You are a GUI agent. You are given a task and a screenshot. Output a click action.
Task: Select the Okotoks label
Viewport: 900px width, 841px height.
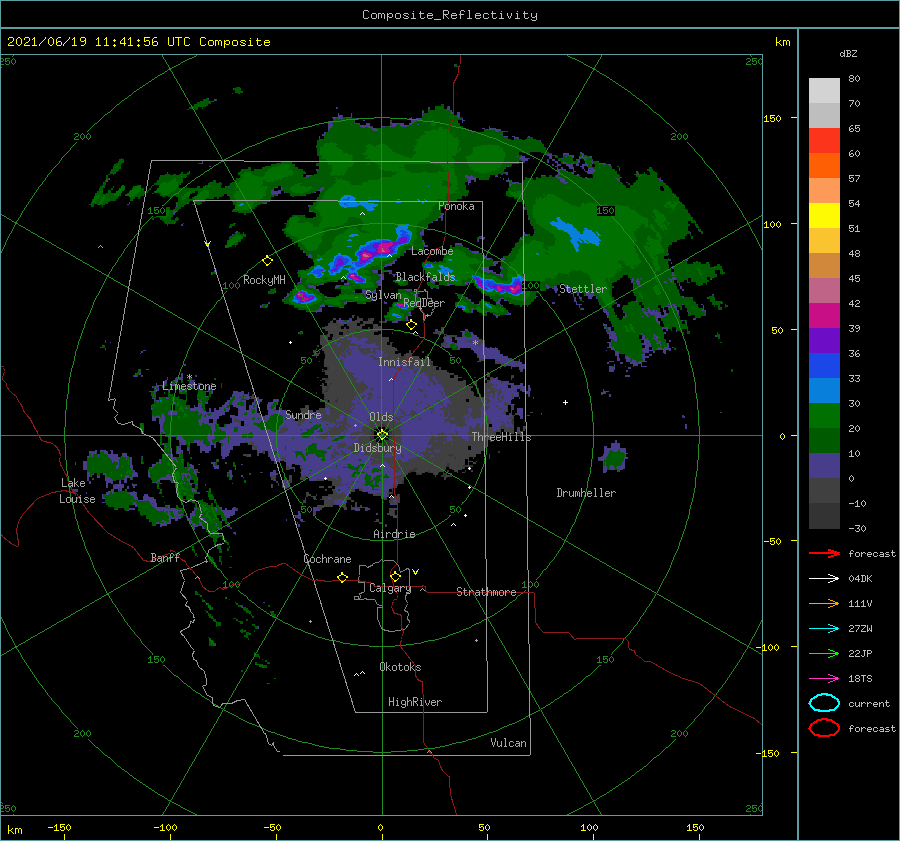400,667
